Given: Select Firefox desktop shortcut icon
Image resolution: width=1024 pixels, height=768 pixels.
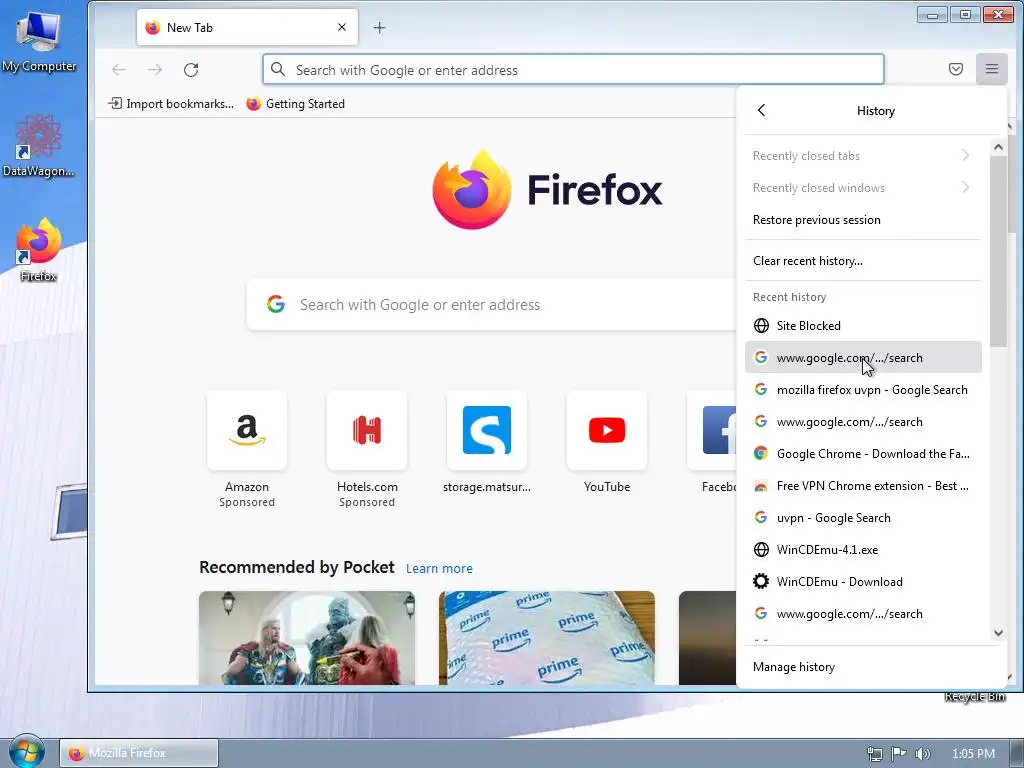Looking at the screenshot, I should coord(39,250).
